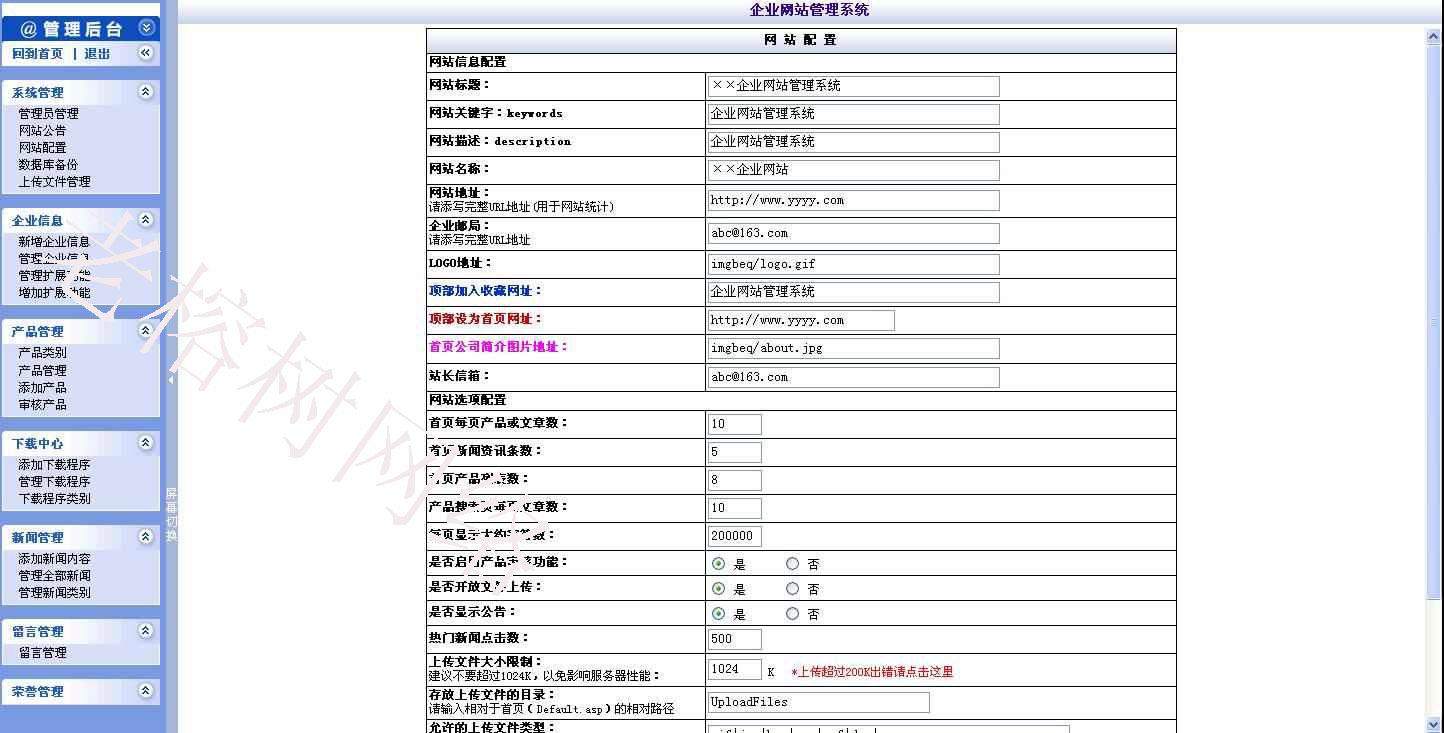Select 否 for 是否开放文件上传
Screen dimensions: 1444x733
[793, 589]
